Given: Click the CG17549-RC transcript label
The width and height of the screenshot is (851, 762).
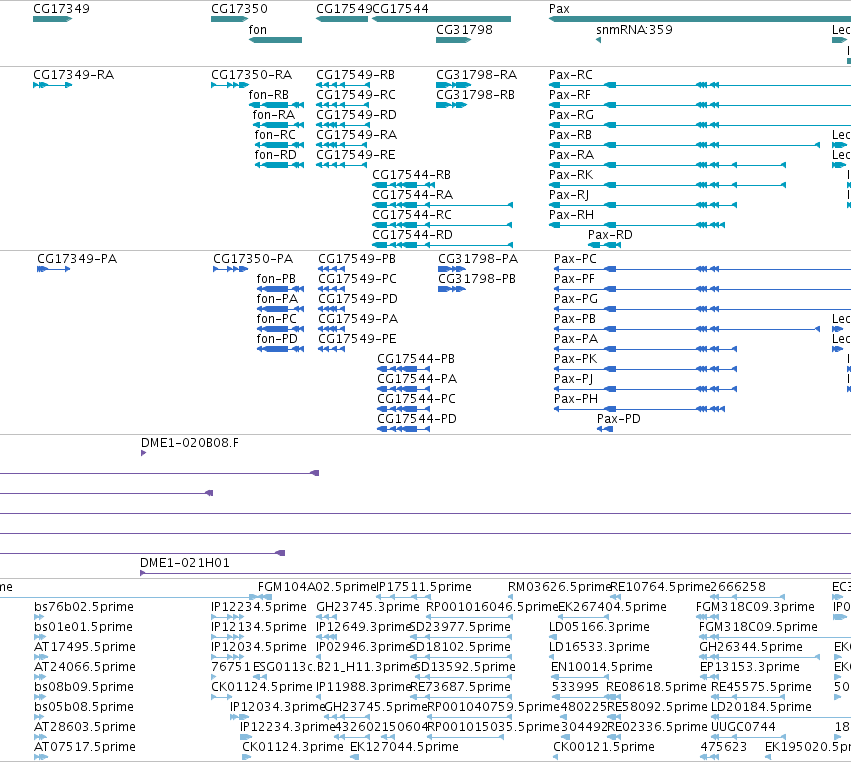Looking at the screenshot, I should click(x=356, y=94).
